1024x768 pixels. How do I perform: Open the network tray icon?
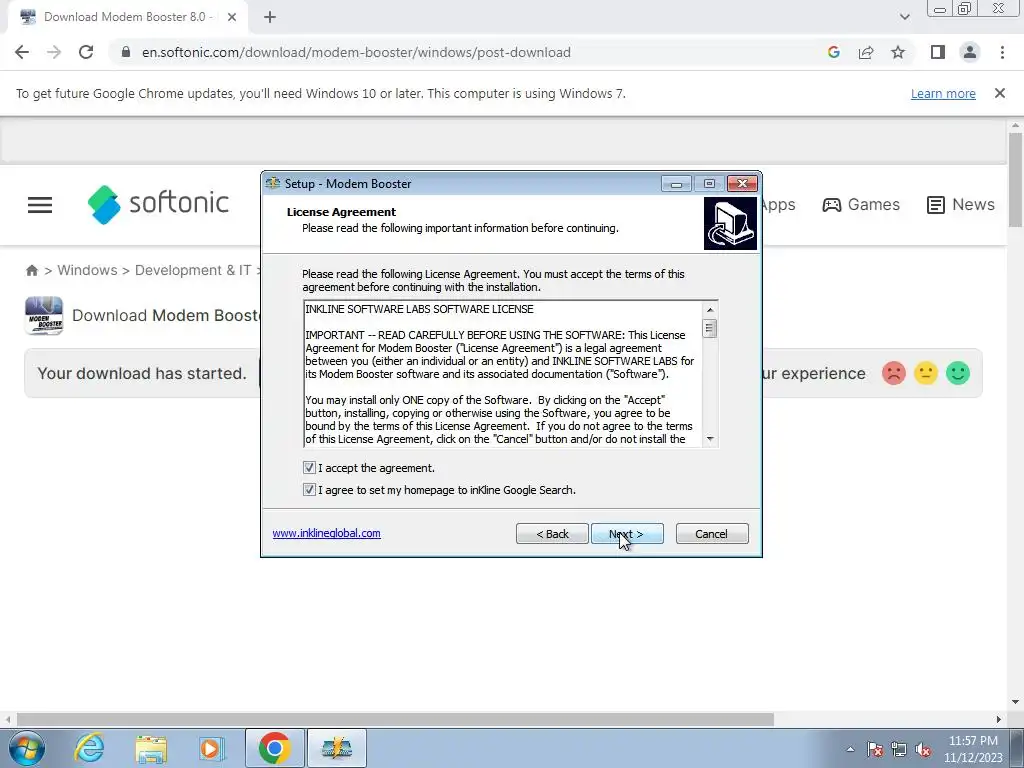tap(899, 749)
